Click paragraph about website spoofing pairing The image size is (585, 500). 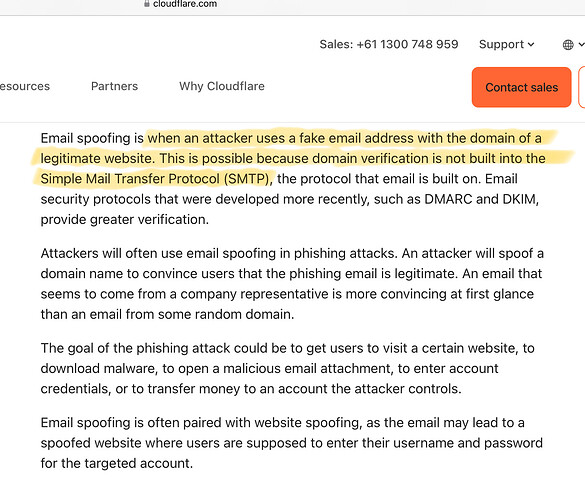click(x=291, y=443)
